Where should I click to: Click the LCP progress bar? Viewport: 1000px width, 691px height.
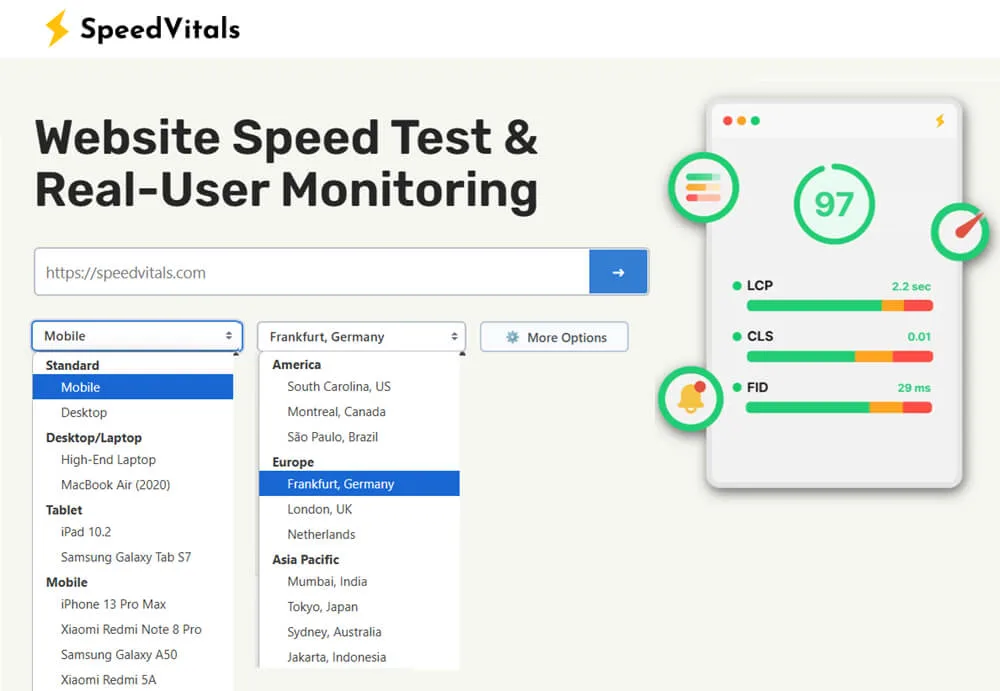click(x=839, y=306)
